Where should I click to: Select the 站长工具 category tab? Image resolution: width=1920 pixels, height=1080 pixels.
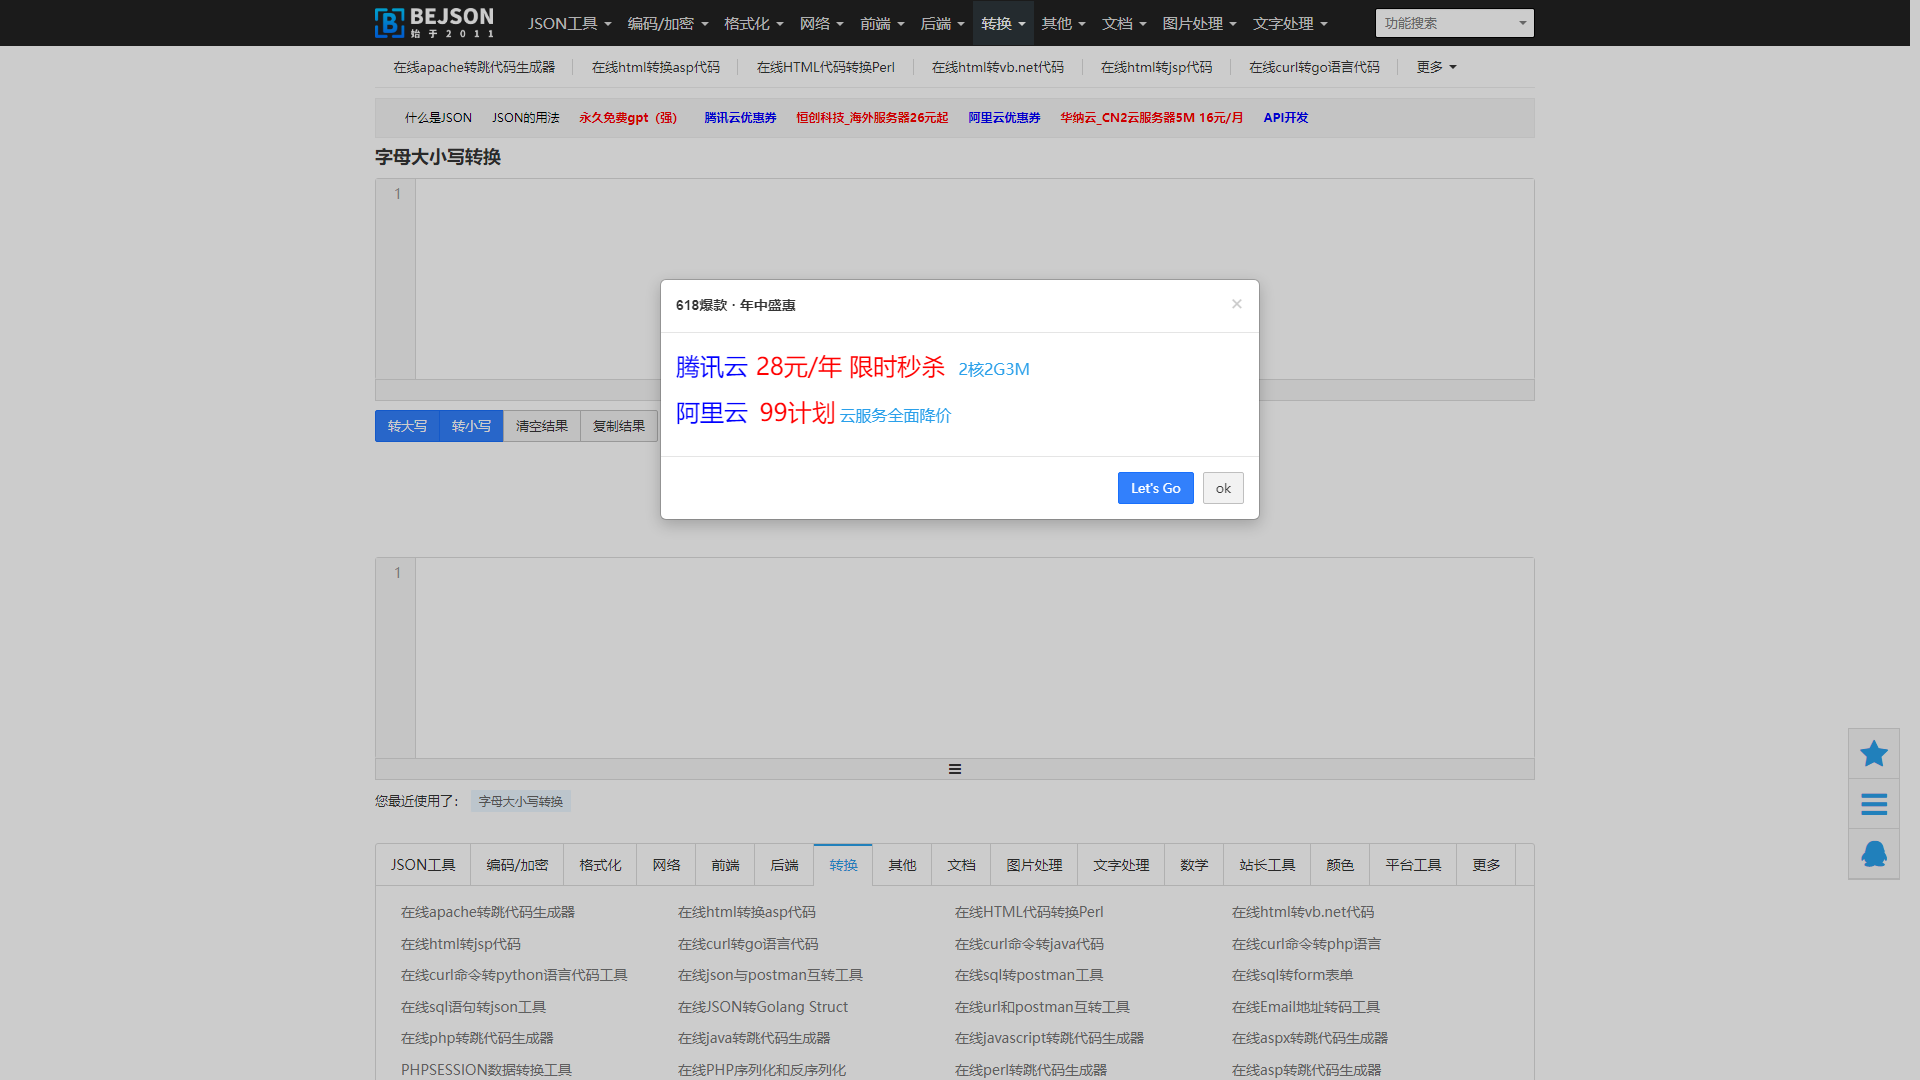pyautogui.click(x=1266, y=865)
